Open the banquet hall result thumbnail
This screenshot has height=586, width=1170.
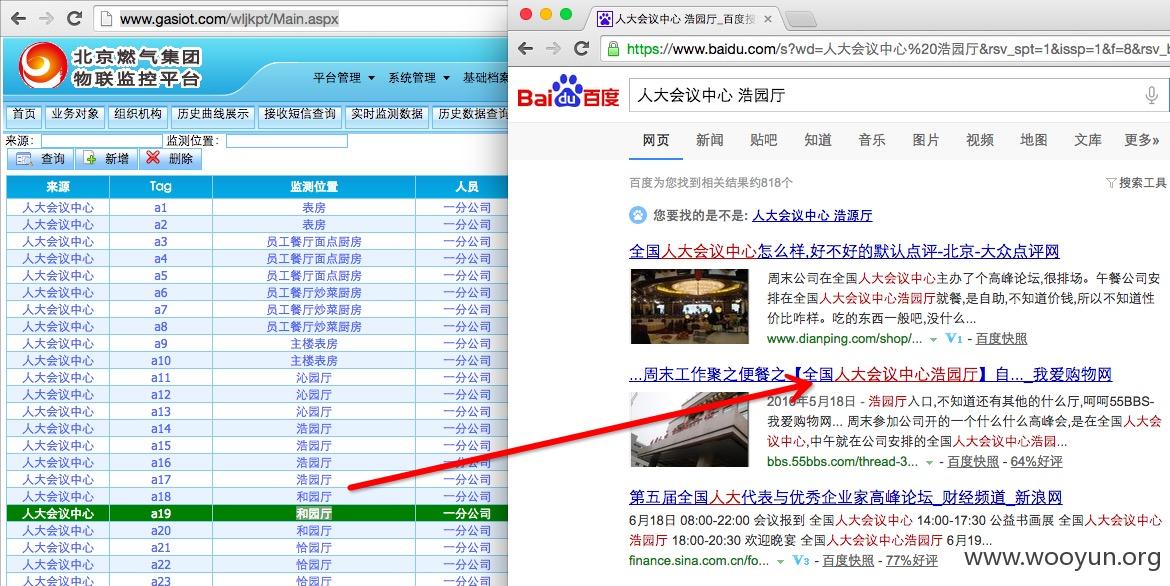pyautogui.click(x=689, y=306)
